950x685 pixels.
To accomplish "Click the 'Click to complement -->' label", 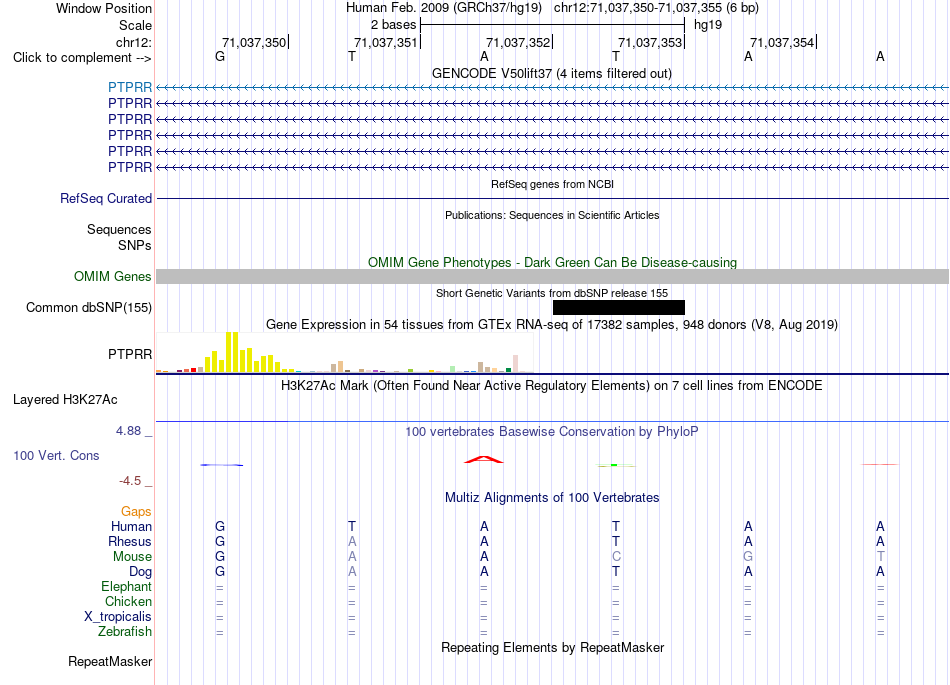I will click(x=82, y=58).
